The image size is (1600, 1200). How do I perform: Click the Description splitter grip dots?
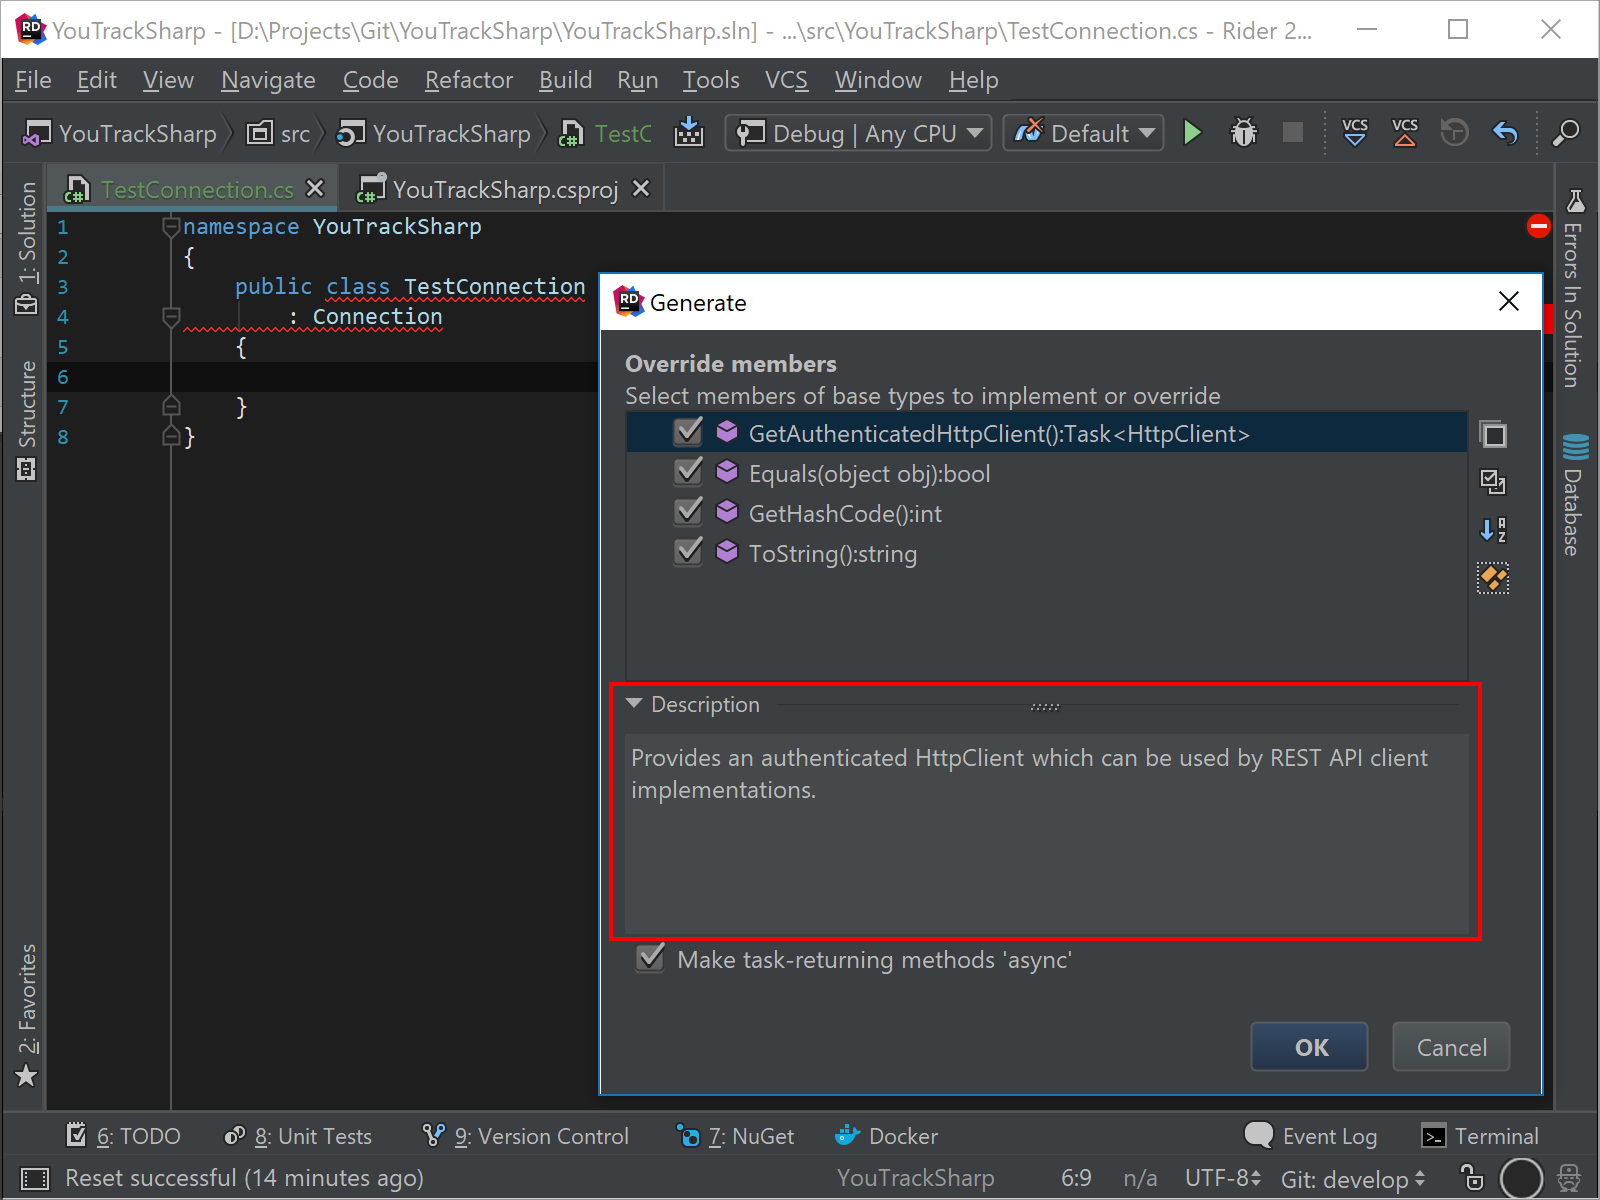tap(1045, 706)
